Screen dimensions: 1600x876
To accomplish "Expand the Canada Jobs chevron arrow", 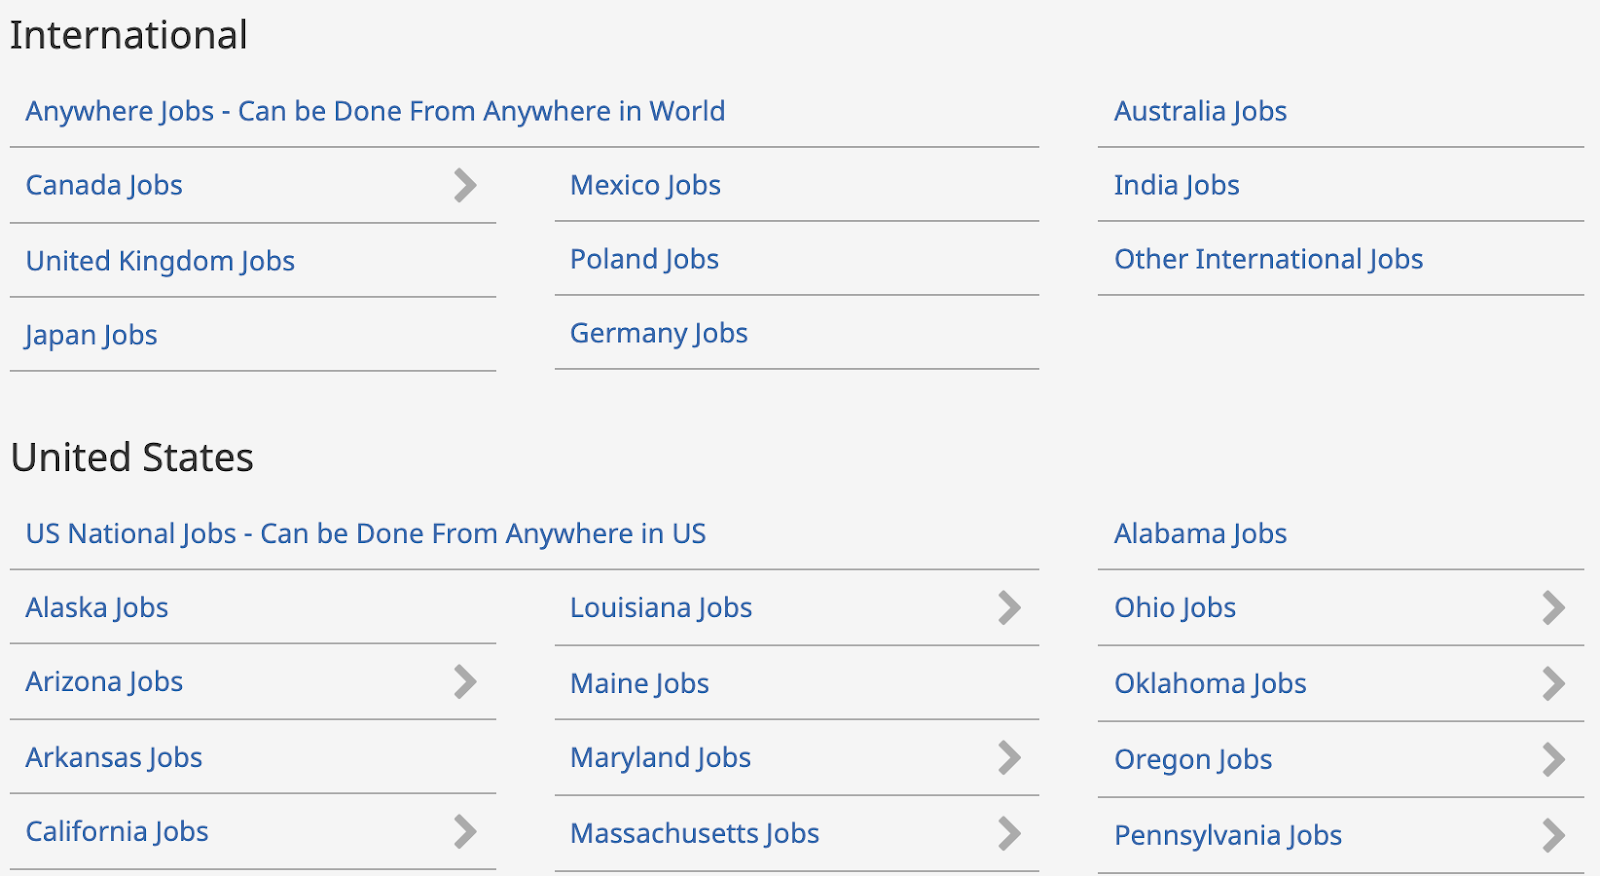I will tap(465, 185).
